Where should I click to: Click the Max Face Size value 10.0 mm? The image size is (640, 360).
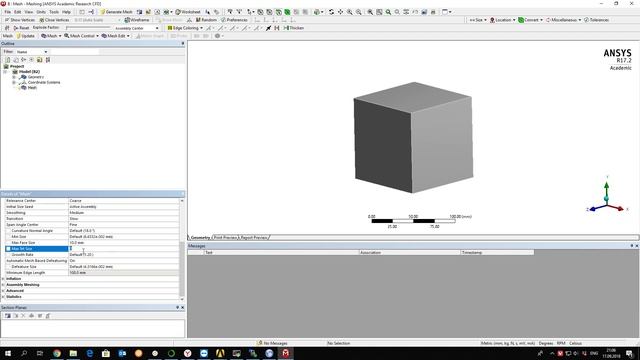[124, 242]
